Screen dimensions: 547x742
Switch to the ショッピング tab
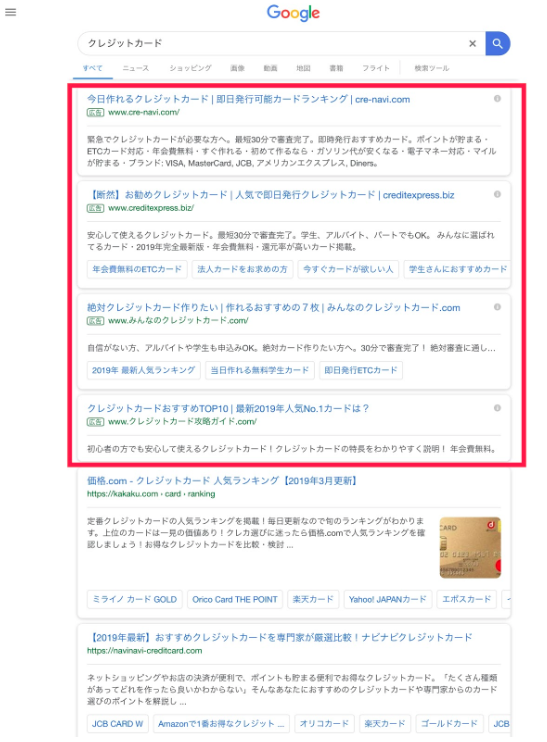click(x=191, y=68)
